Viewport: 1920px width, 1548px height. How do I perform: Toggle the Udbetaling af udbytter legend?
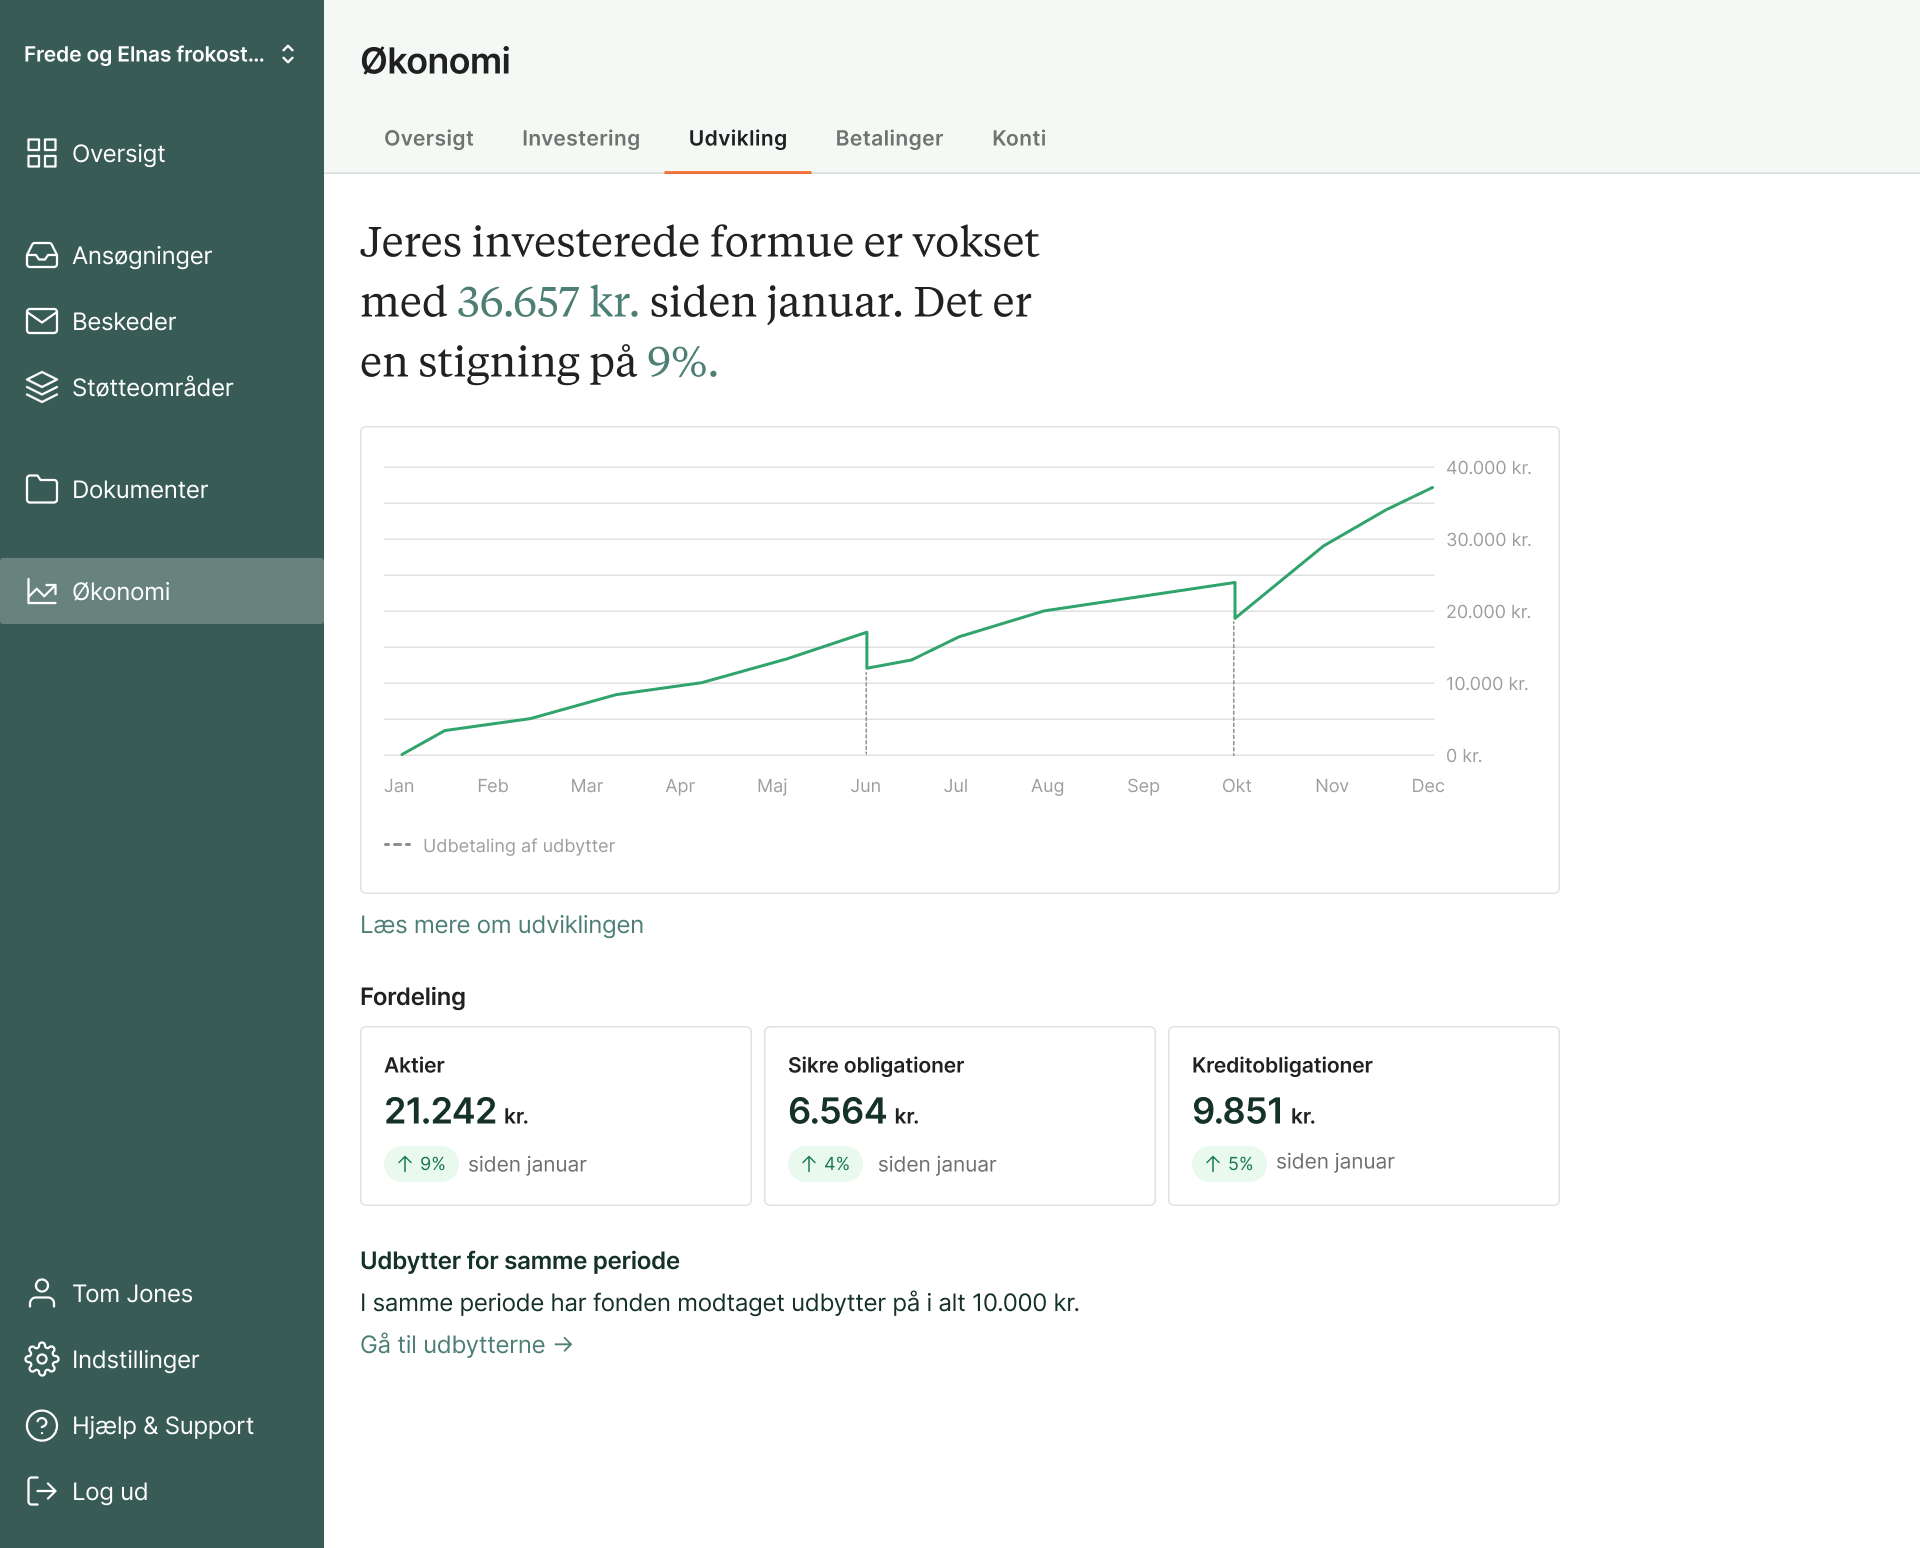point(499,845)
